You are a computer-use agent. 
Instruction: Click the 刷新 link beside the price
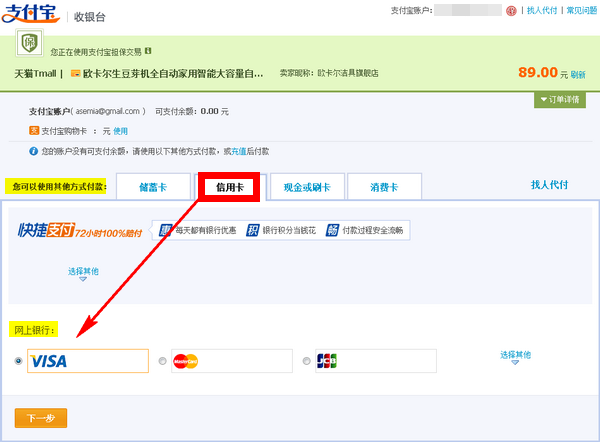click(578, 75)
